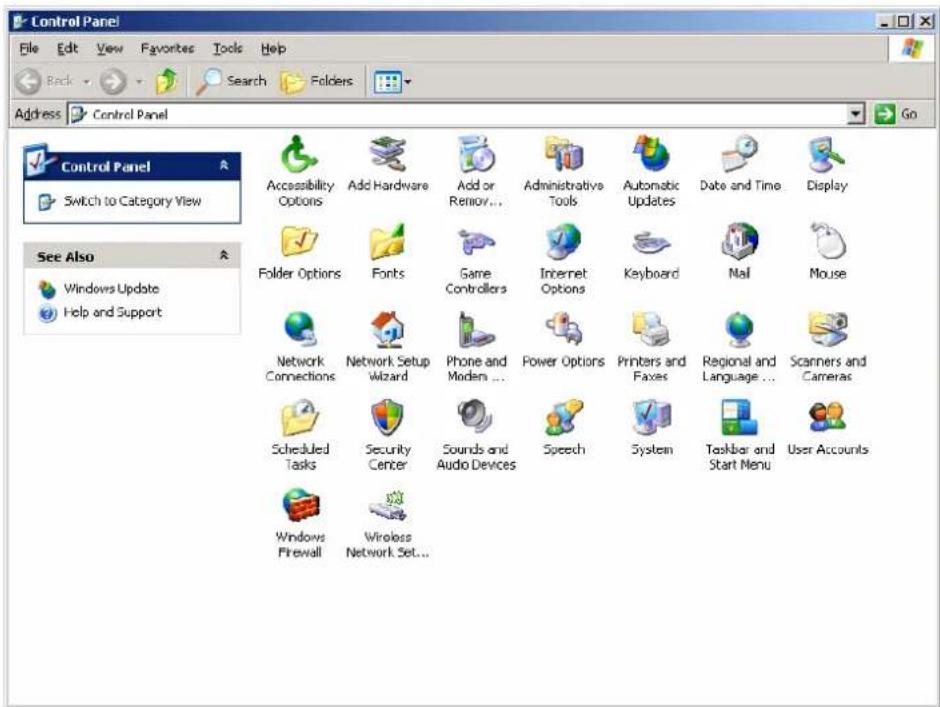Open the Fonts folder icon
This screenshot has width=940, height=707.
388,242
